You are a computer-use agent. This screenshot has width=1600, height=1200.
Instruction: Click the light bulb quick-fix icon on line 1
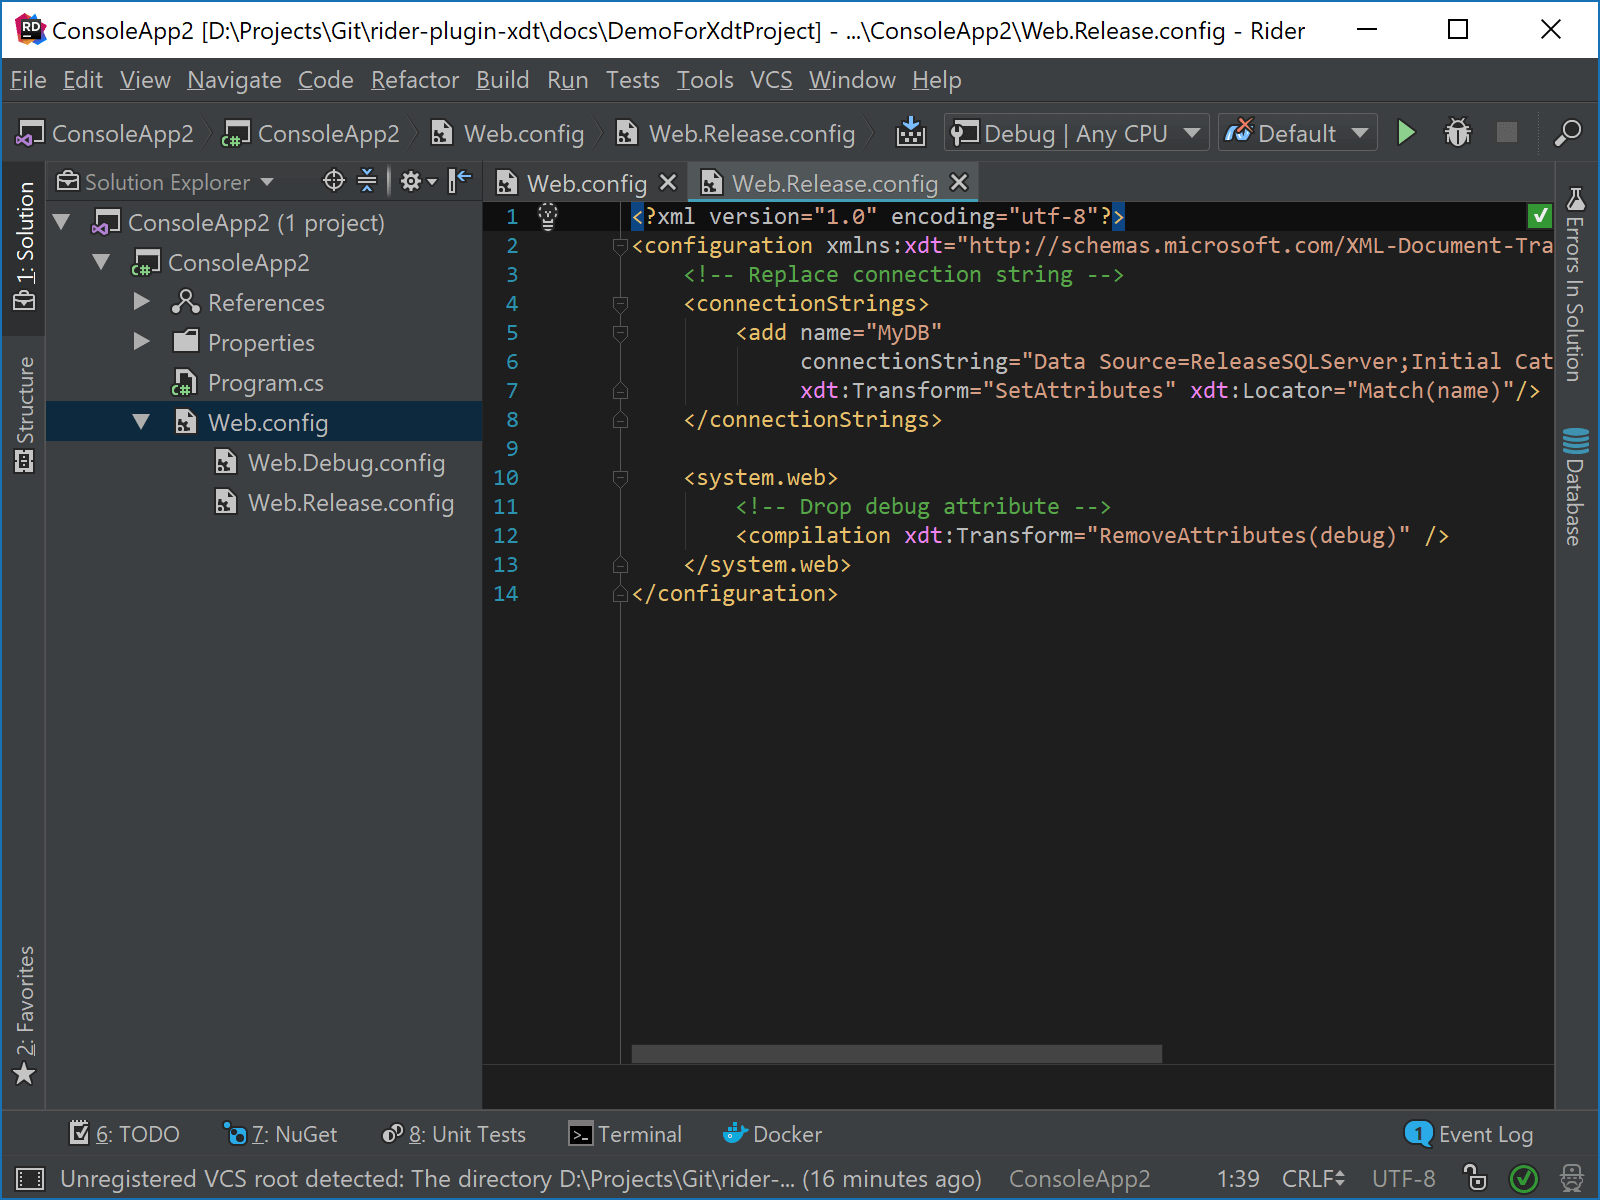coord(548,216)
